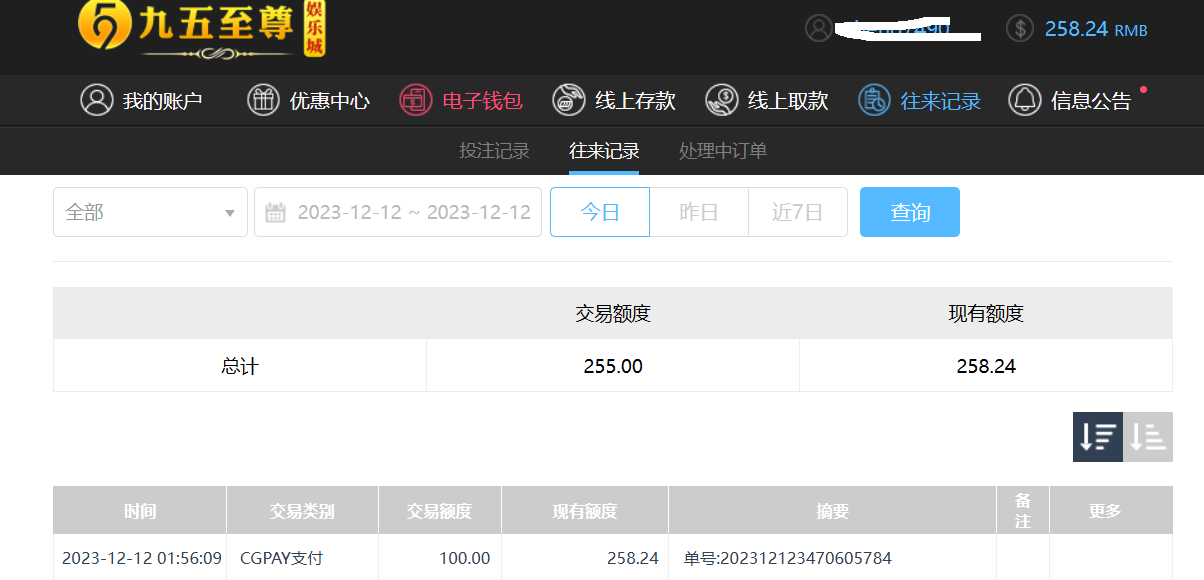Select descending sort order icon
Screen dimensions: 1204x580
(1098, 437)
